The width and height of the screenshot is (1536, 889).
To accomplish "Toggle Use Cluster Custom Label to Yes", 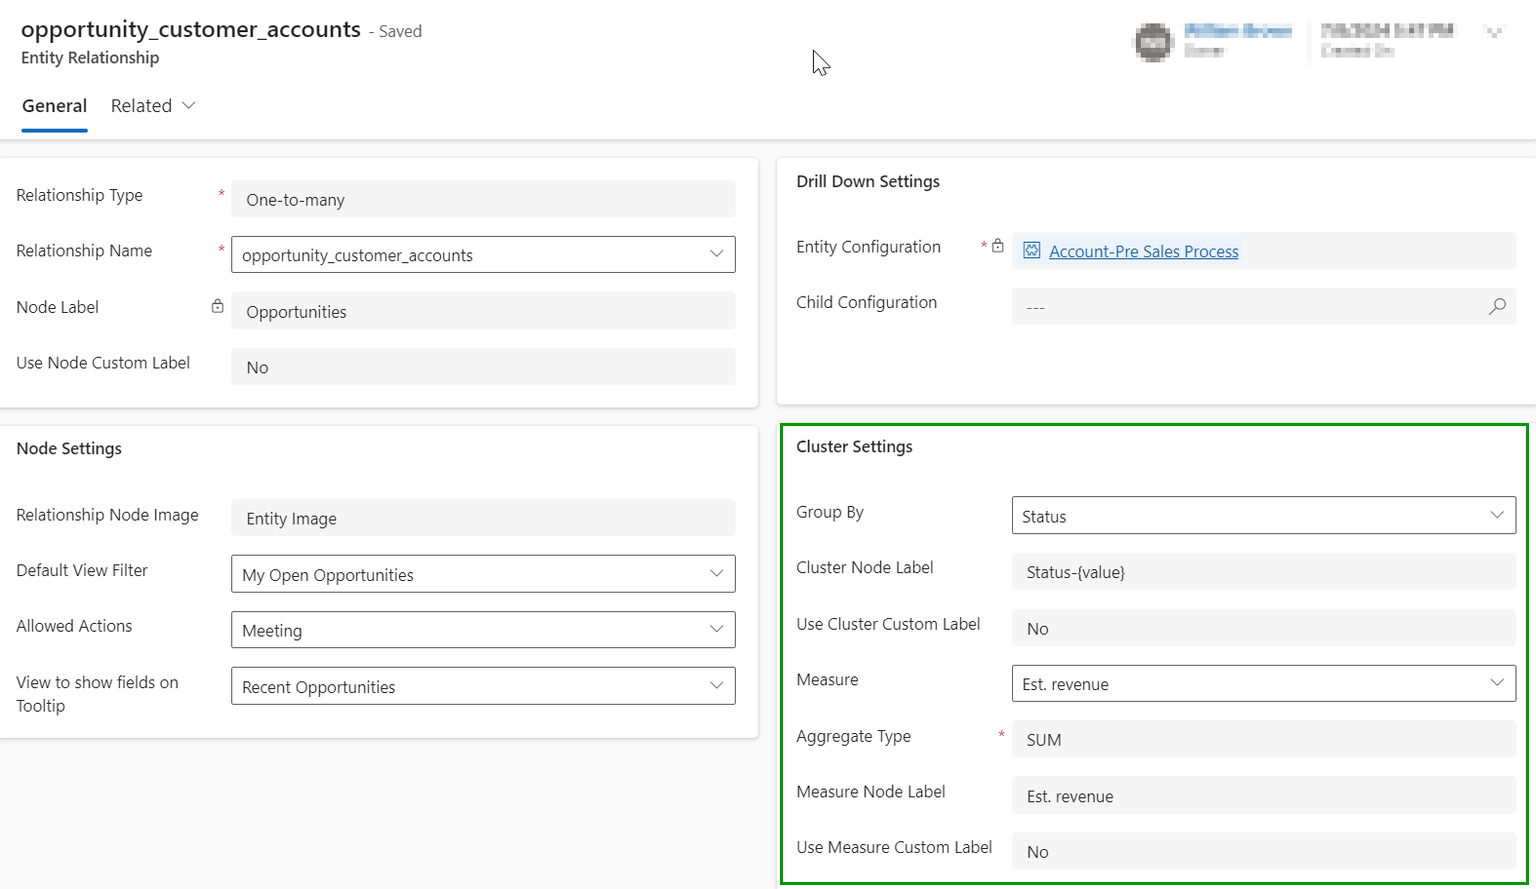I will [1263, 628].
